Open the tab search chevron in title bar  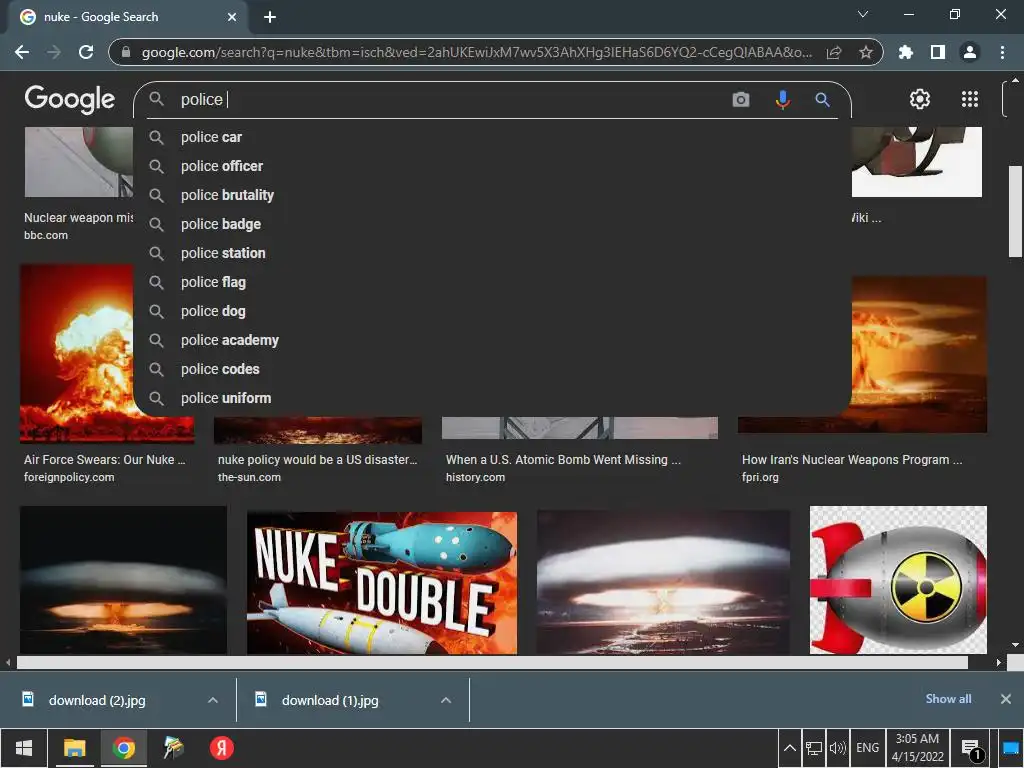tap(863, 14)
